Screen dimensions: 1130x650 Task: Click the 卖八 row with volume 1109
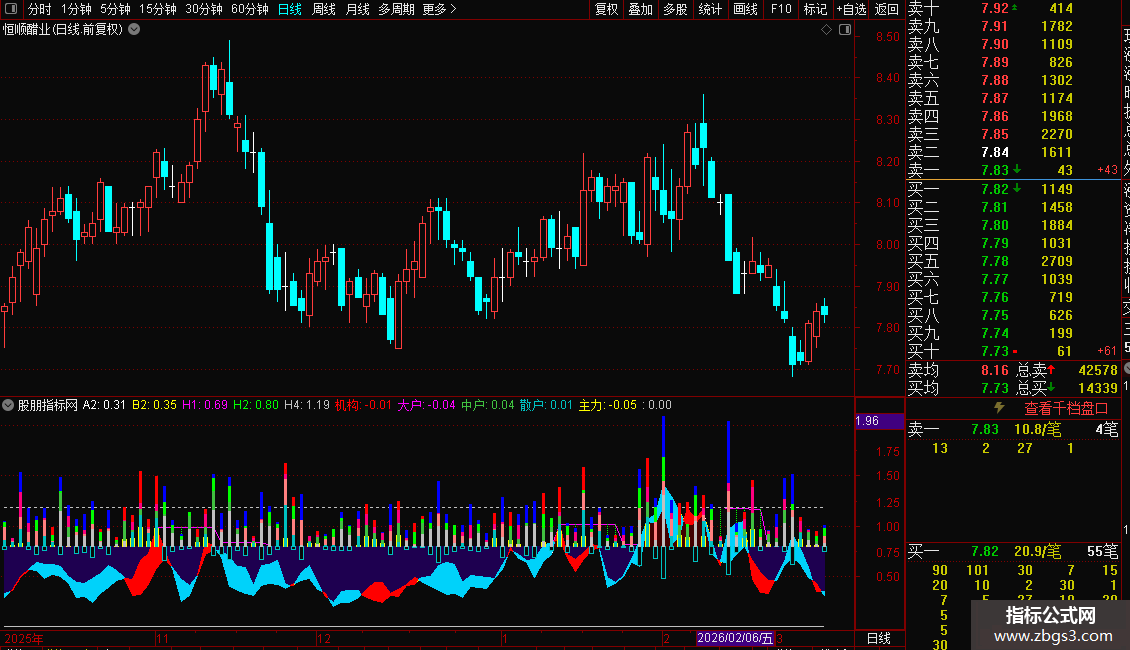(1013, 44)
